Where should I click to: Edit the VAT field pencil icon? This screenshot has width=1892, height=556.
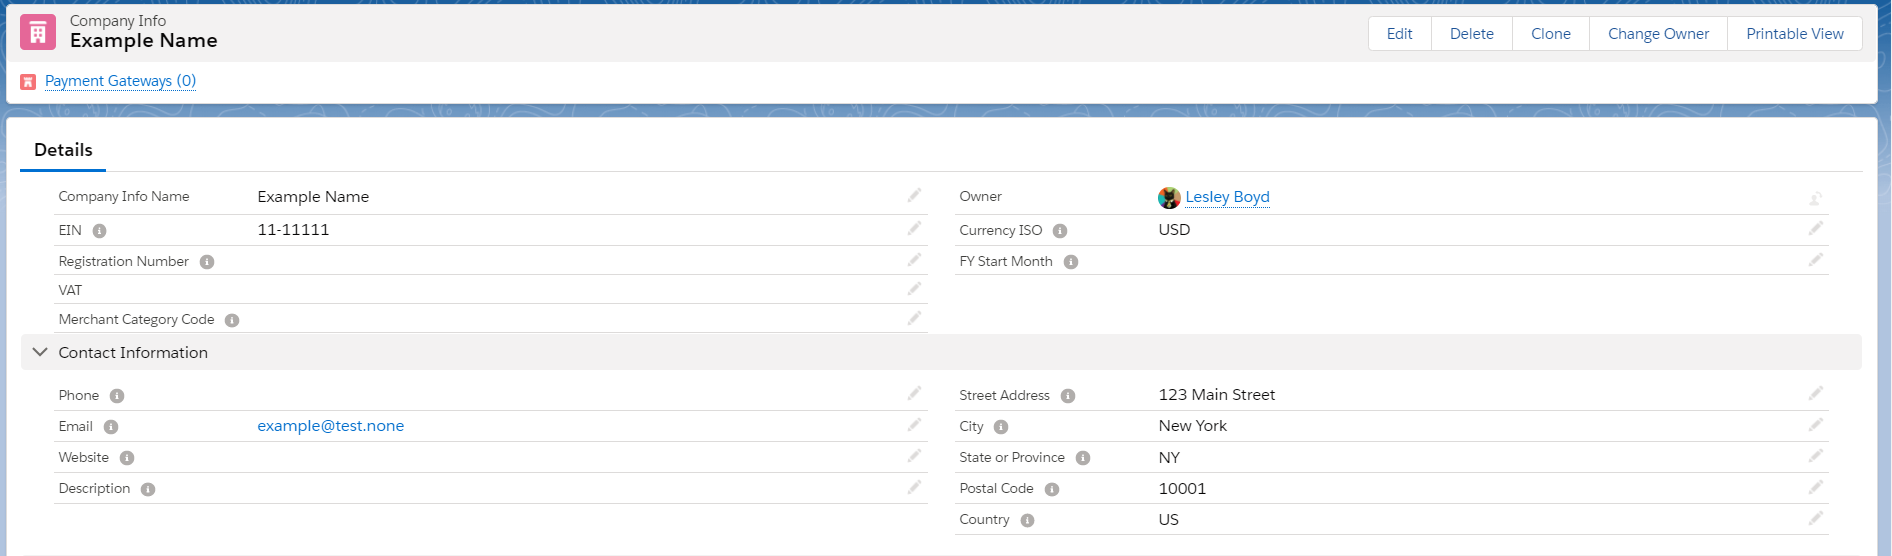click(x=914, y=288)
